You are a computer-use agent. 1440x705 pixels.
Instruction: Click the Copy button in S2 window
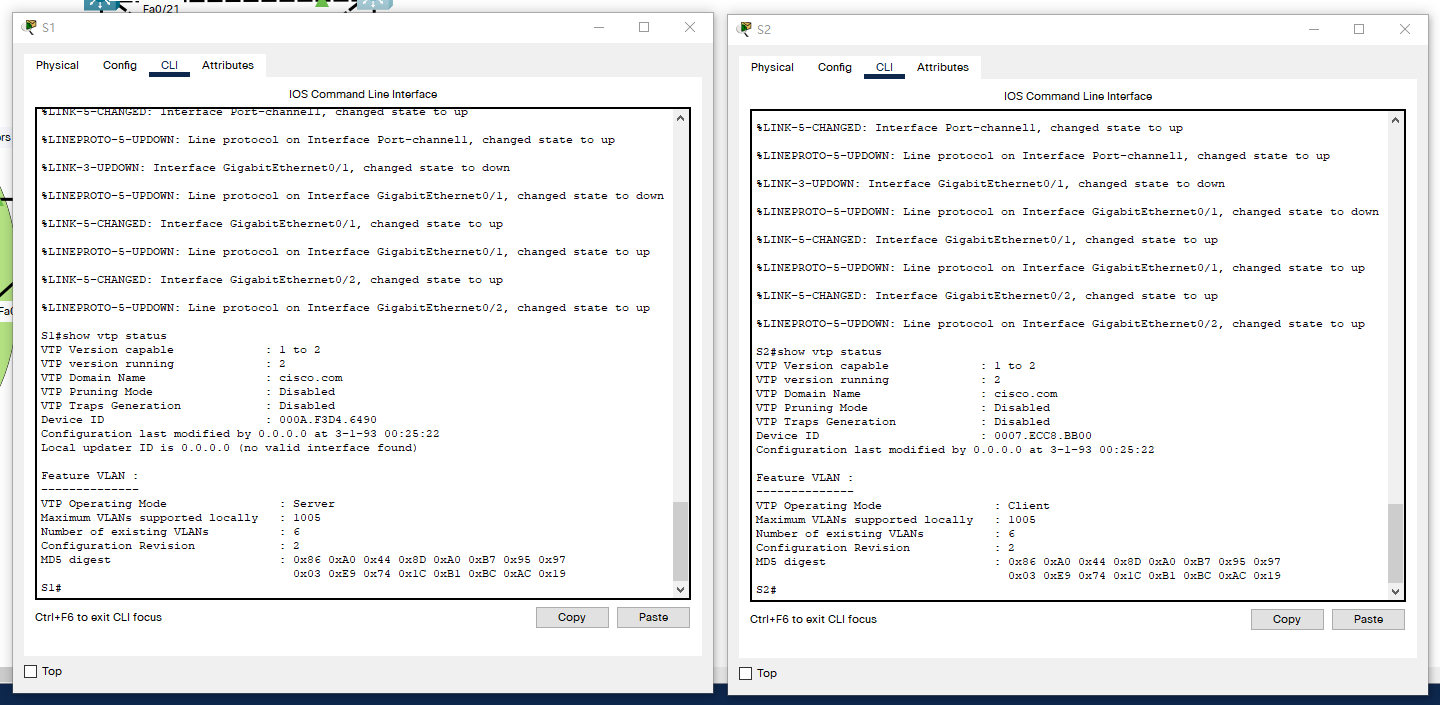(x=1286, y=619)
